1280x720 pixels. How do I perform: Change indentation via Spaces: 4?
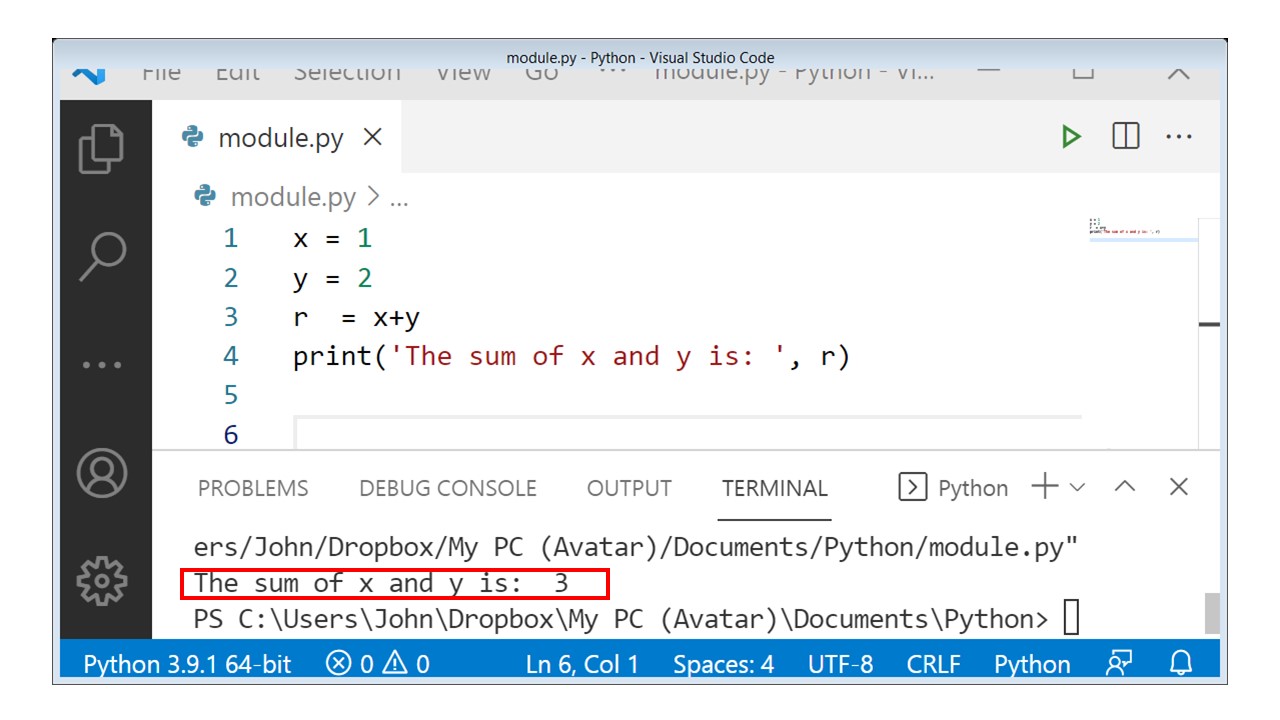click(724, 664)
